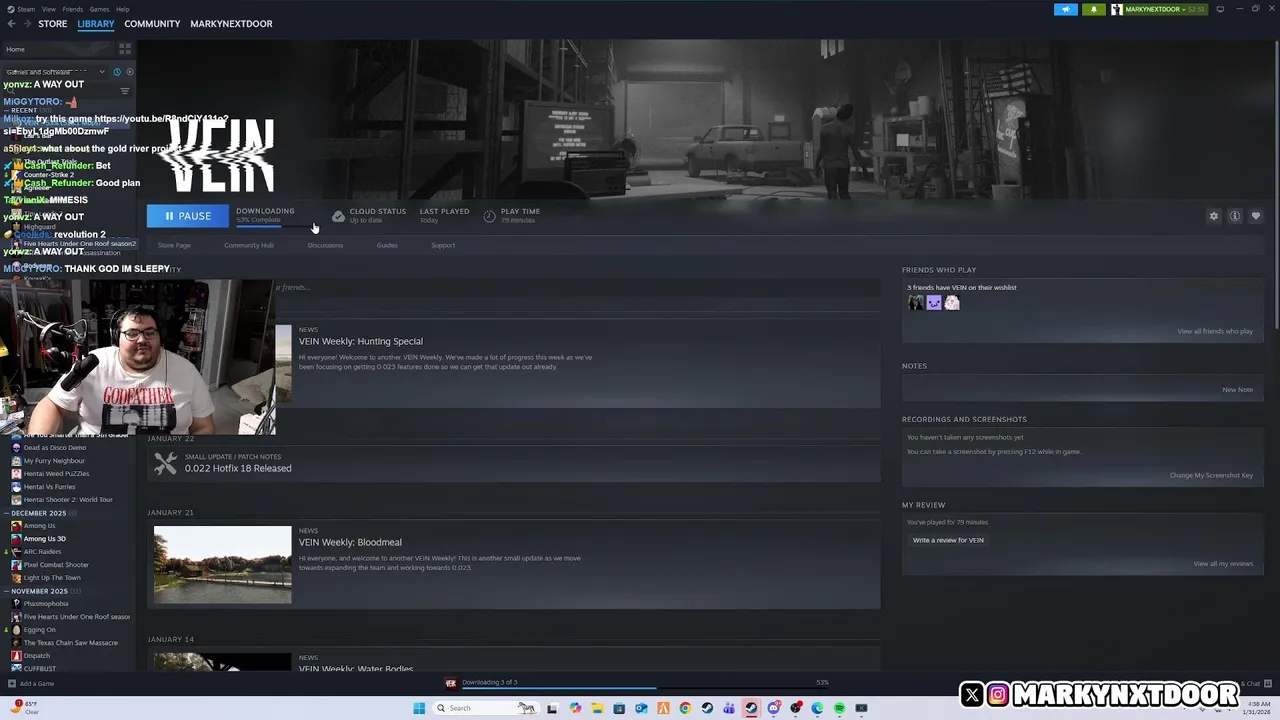Add VEIN to favorites heart icon
1280x720 pixels.
1256,216
